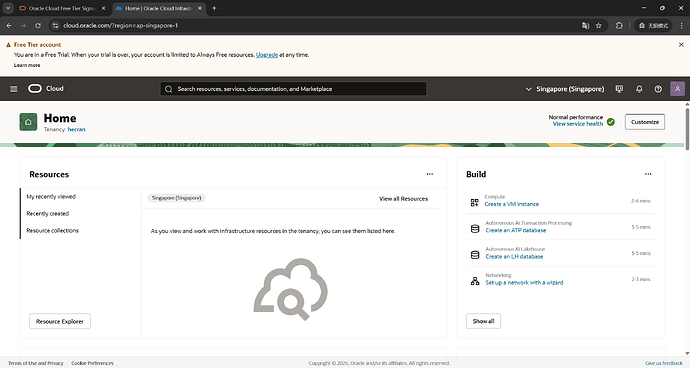Click the ATP database icon
Image resolution: width=690 pixels, height=368 pixels.
click(475, 228)
